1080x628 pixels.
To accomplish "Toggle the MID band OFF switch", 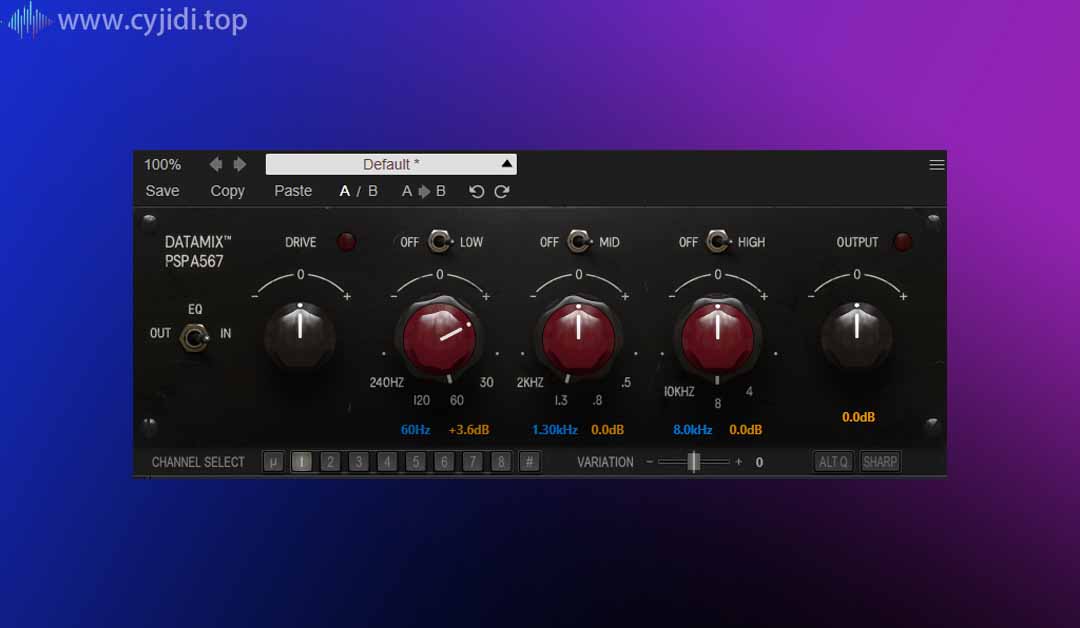I will (579, 242).
